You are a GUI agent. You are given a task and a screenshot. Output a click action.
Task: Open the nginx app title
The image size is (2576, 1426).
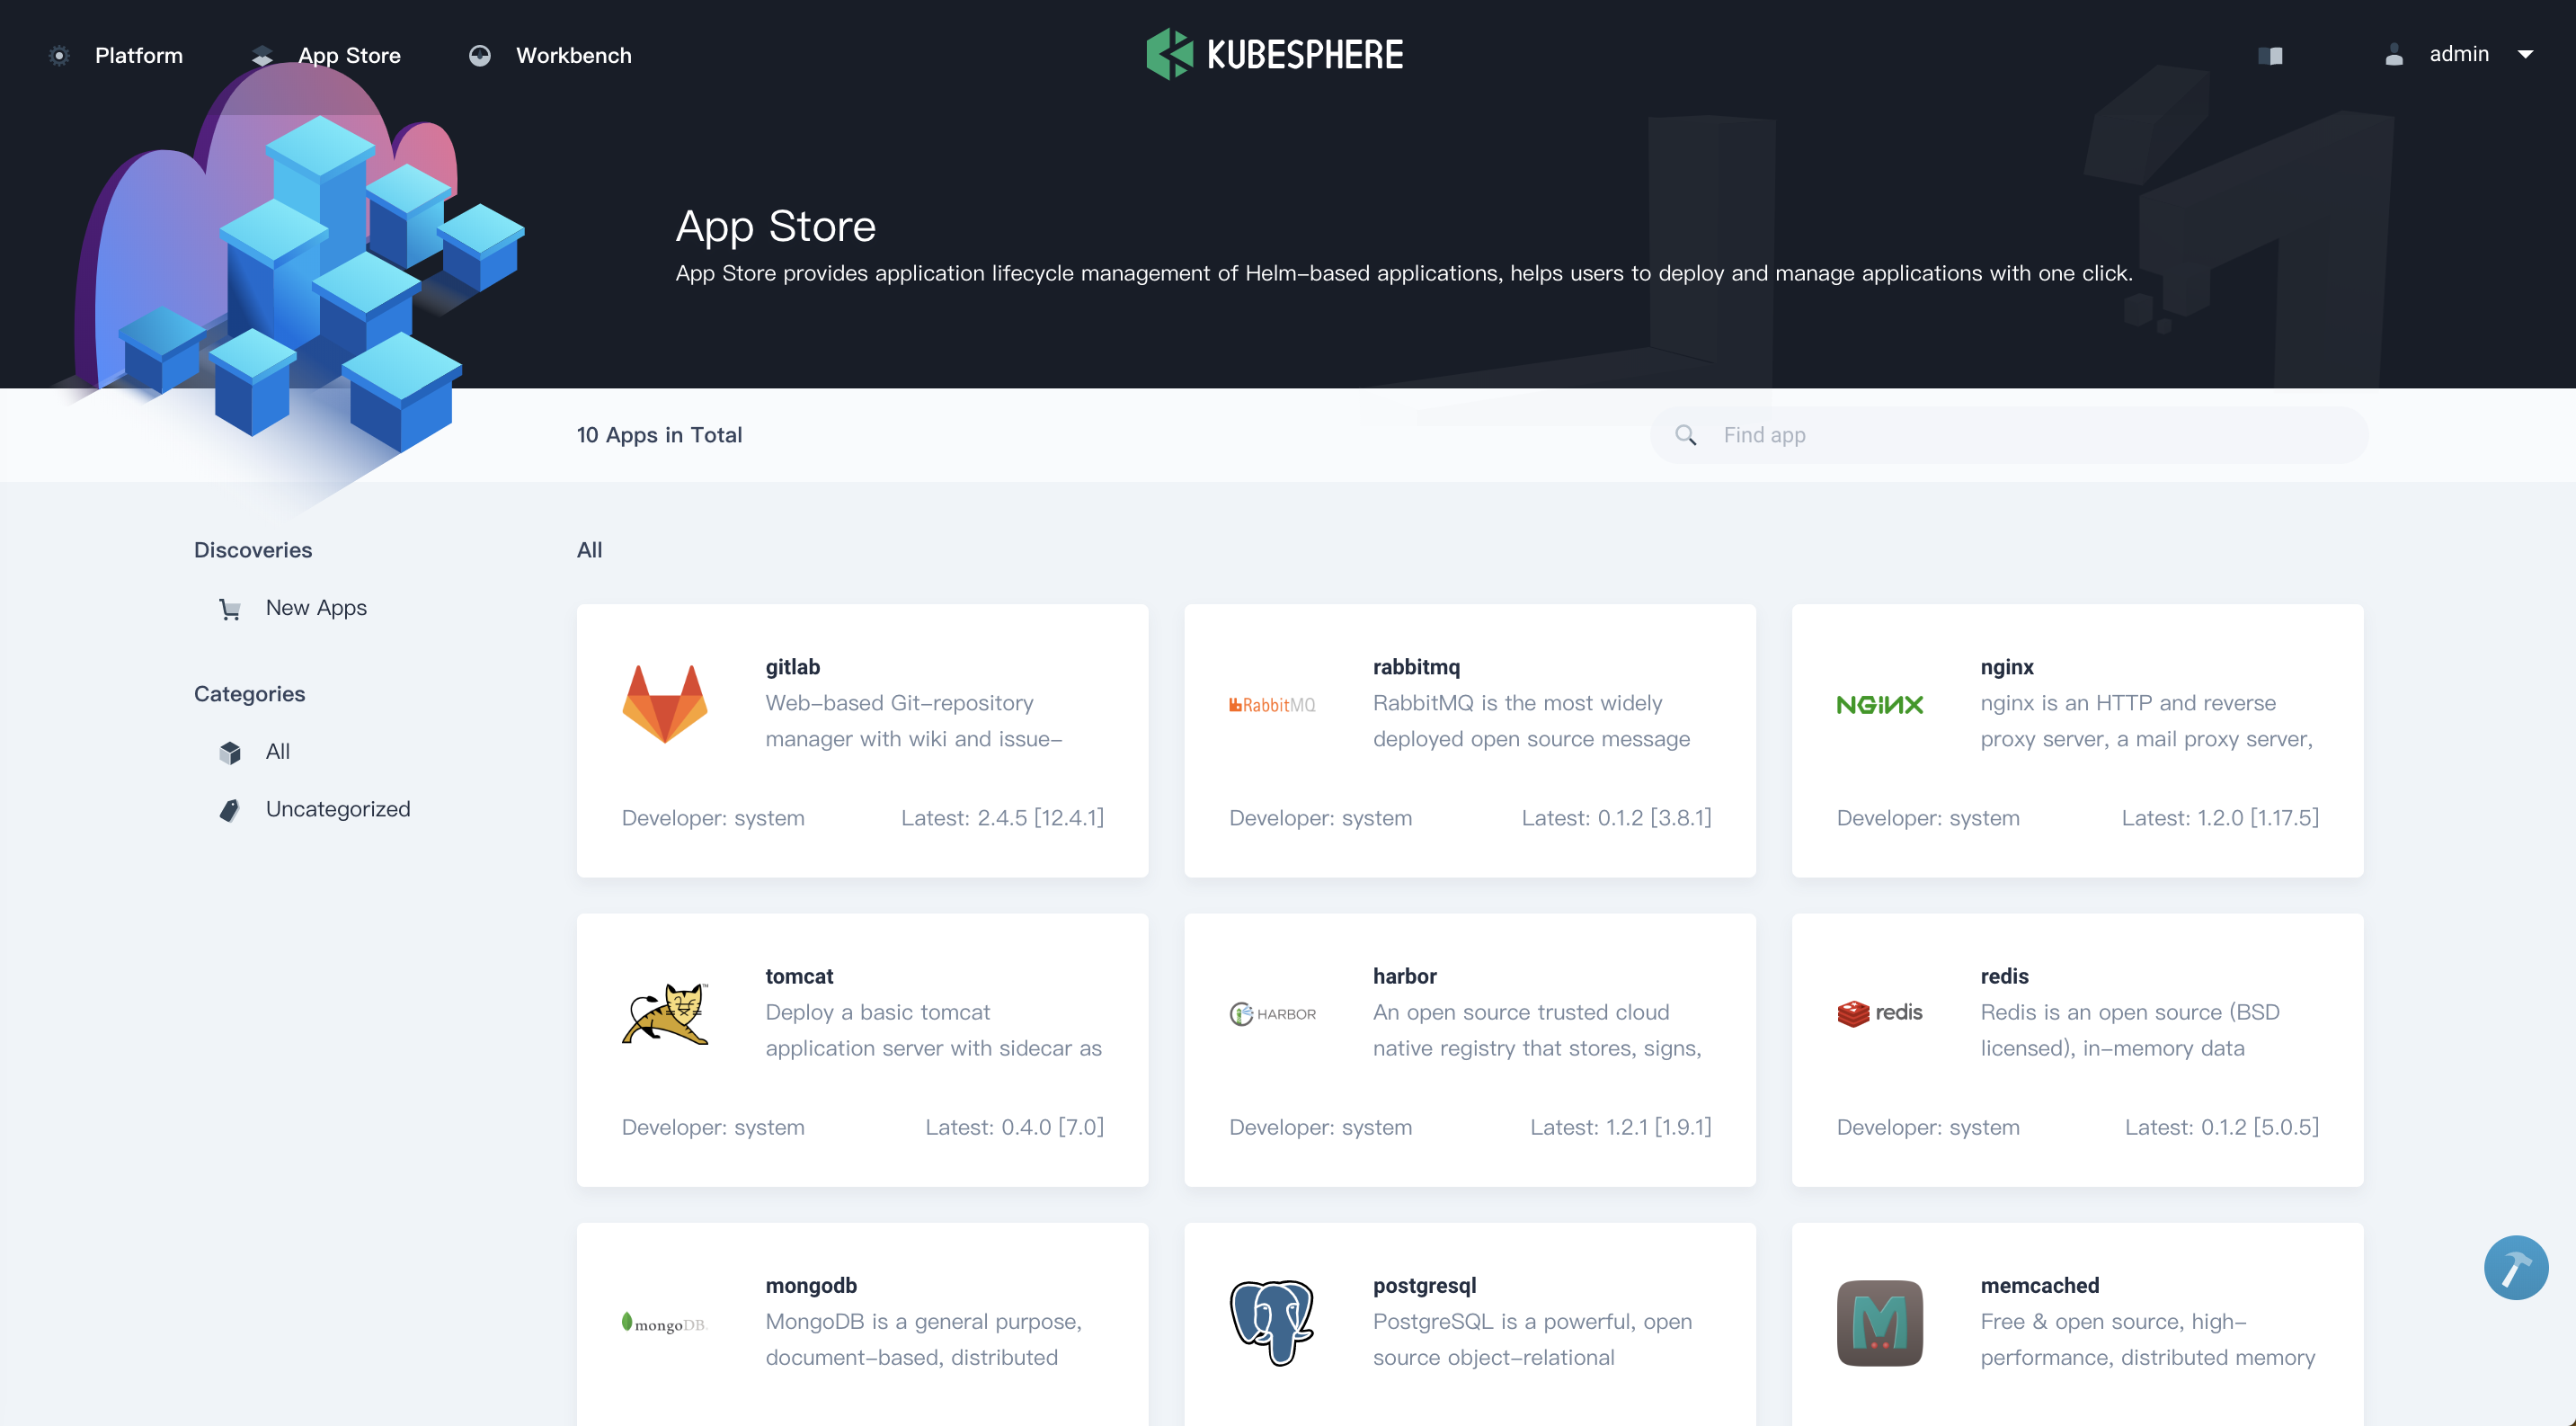(2007, 667)
